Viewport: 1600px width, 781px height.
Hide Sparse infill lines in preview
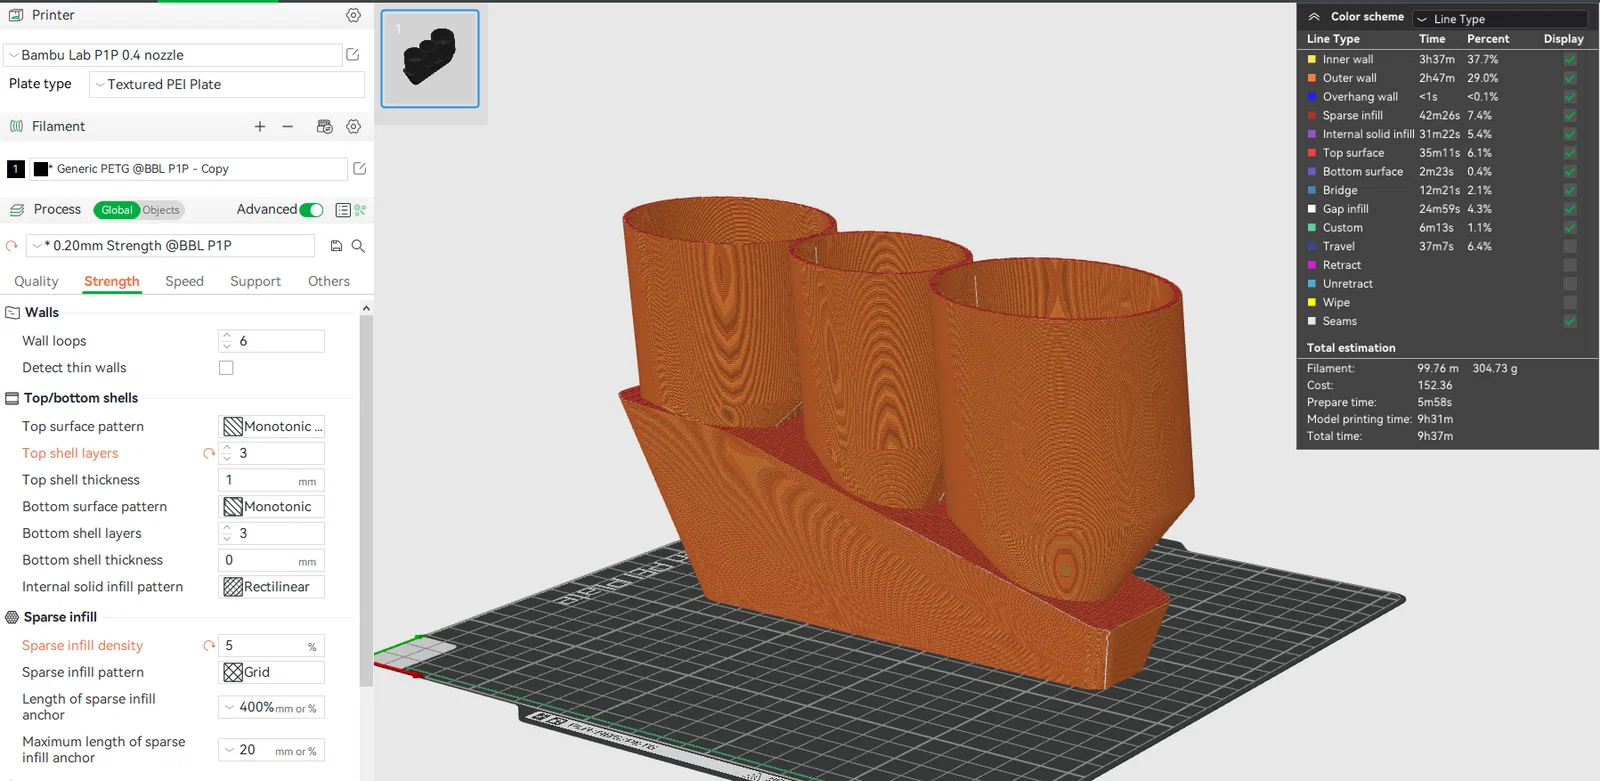click(x=1570, y=116)
